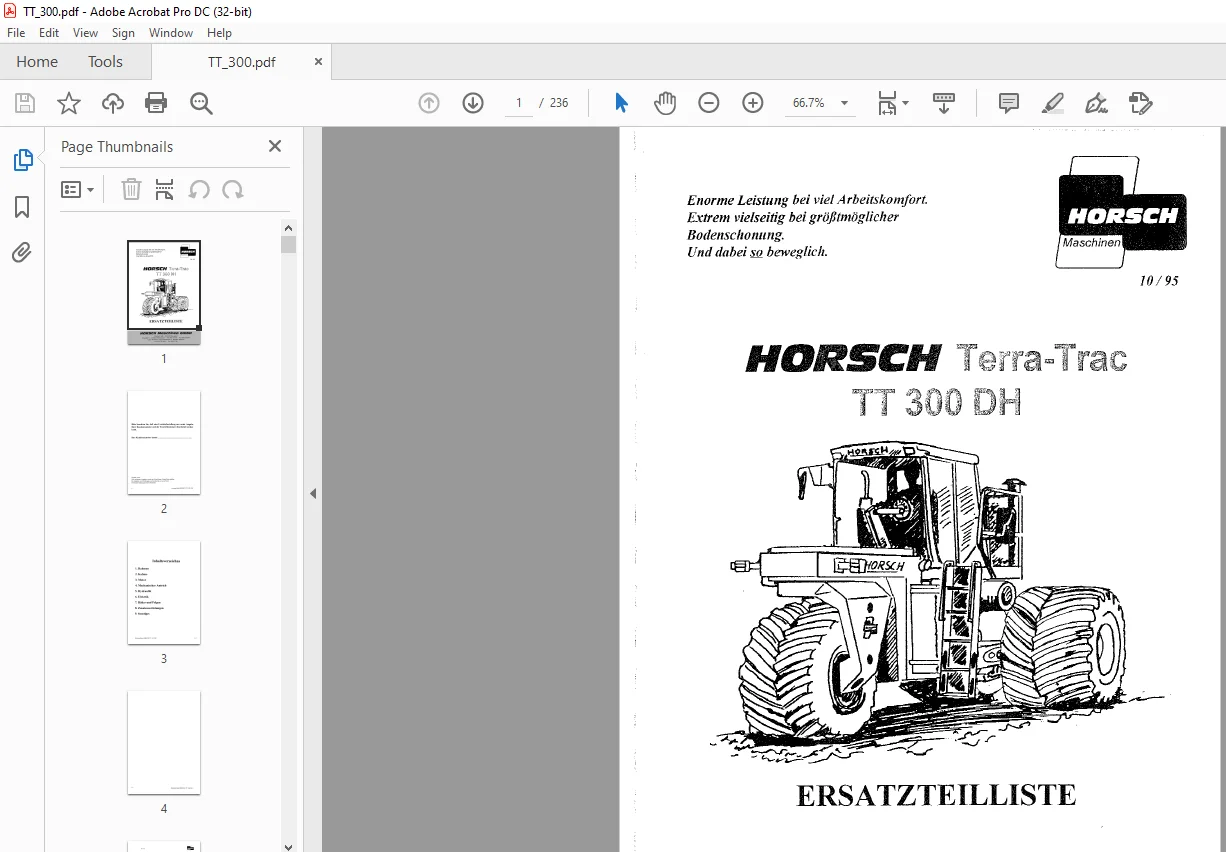
Task: Add a sticky note comment
Action: (1009, 103)
